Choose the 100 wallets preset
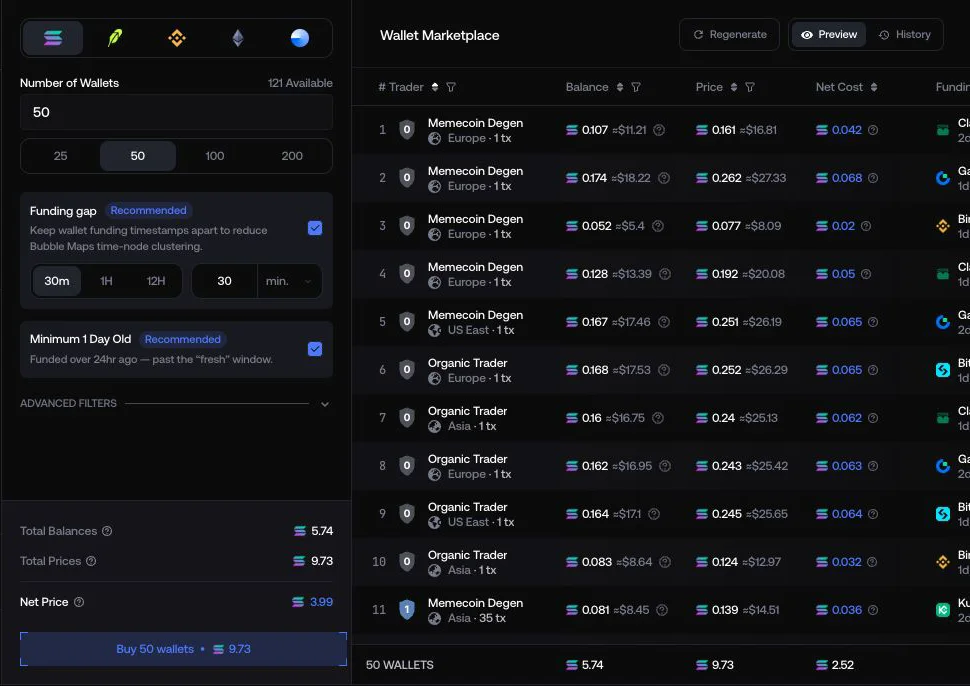 point(215,156)
